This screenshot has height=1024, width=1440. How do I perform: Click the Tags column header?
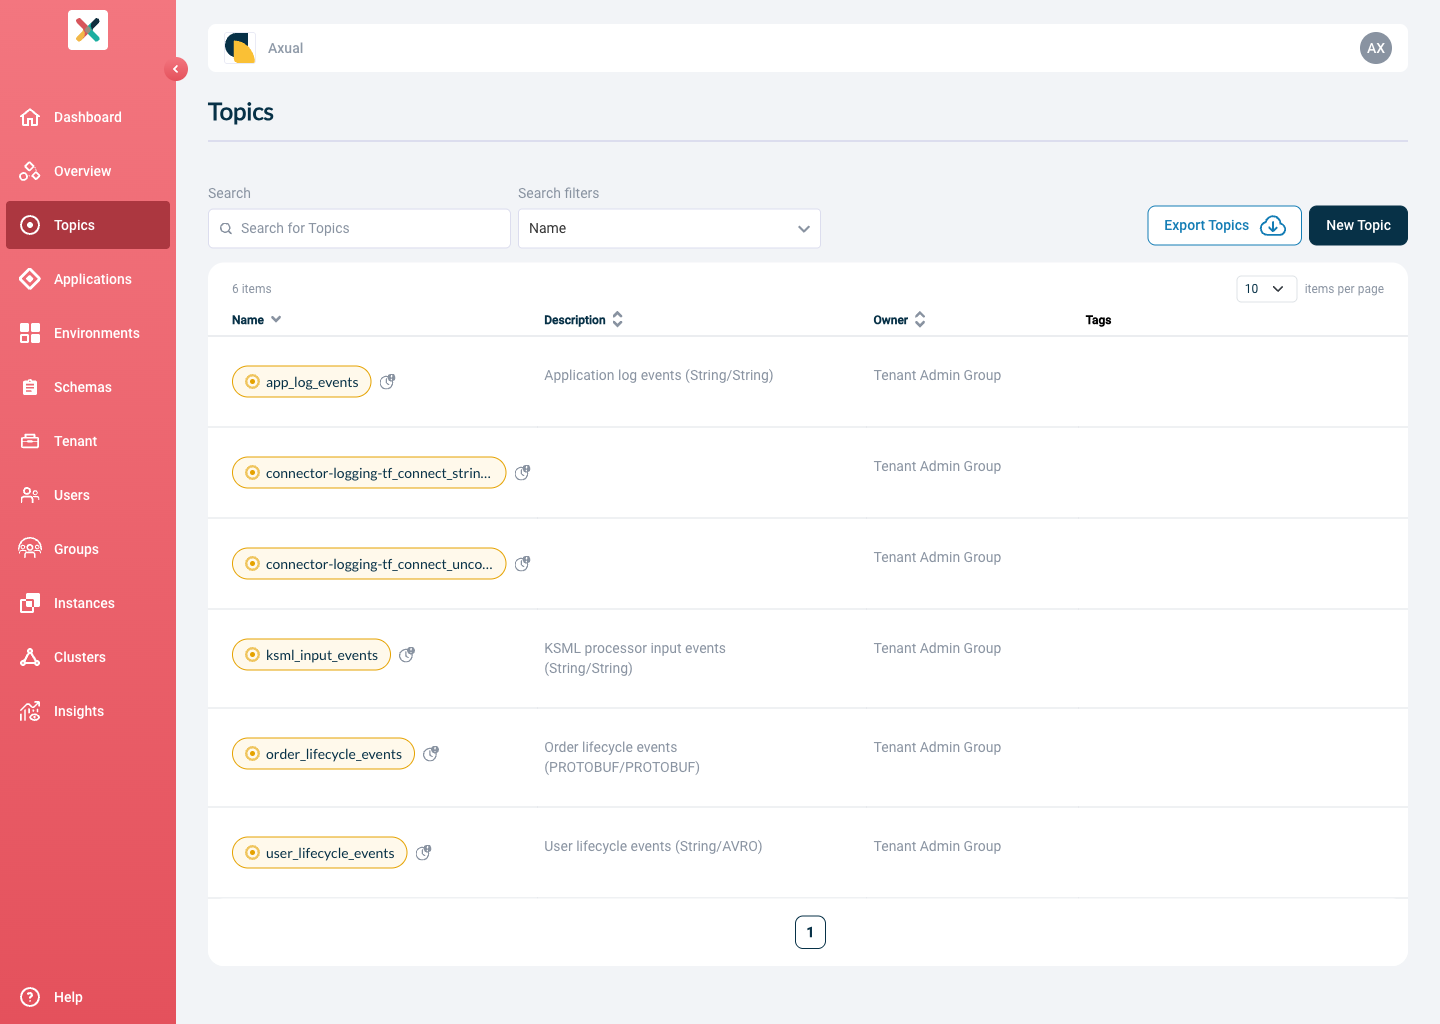[x=1098, y=320]
